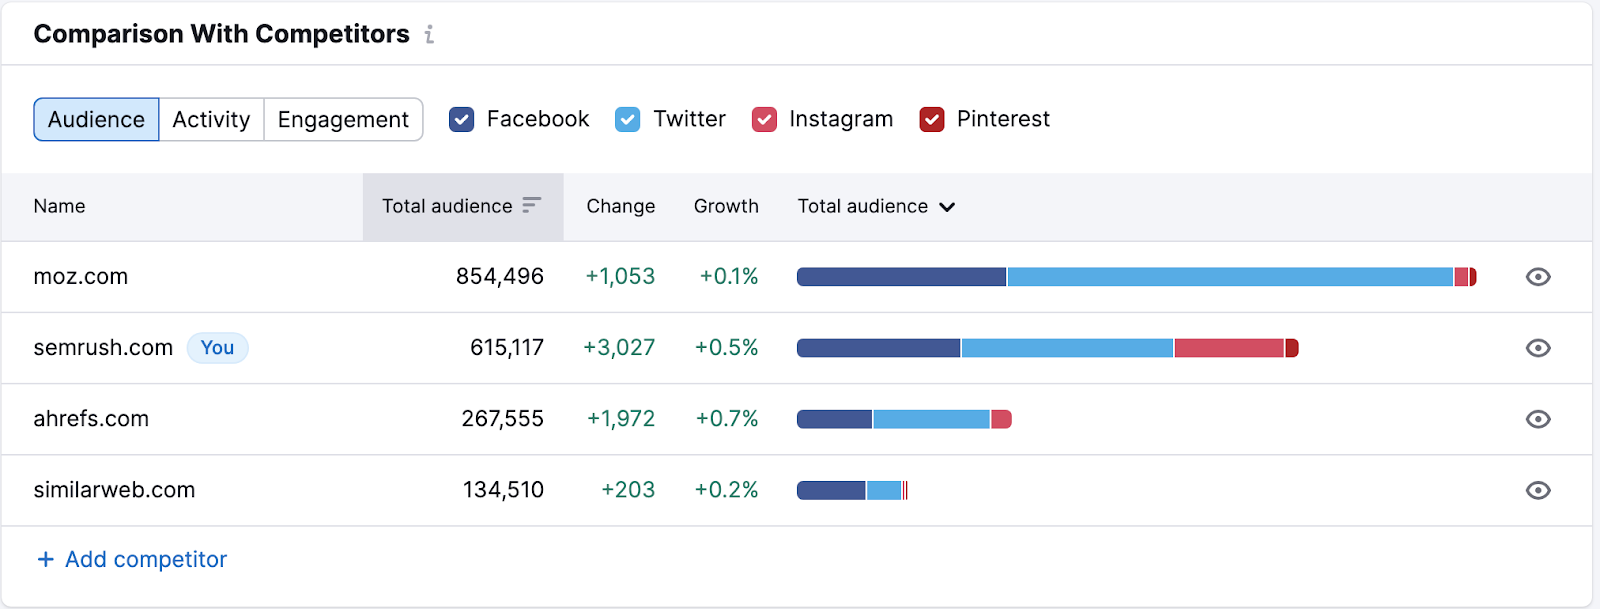Viewport: 1600px width, 609px height.
Task: Click the You badge next to semrush.com
Action: pyautogui.click(x=217, y=348)
